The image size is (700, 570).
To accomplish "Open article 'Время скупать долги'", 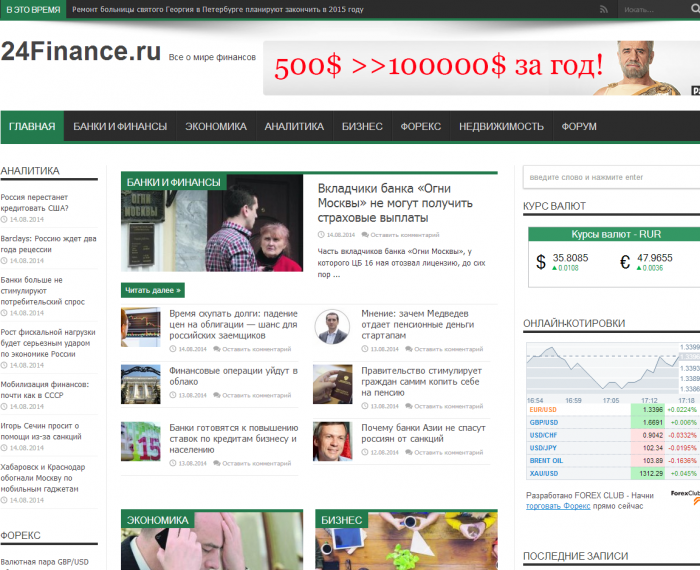I will tap(233, 325).
